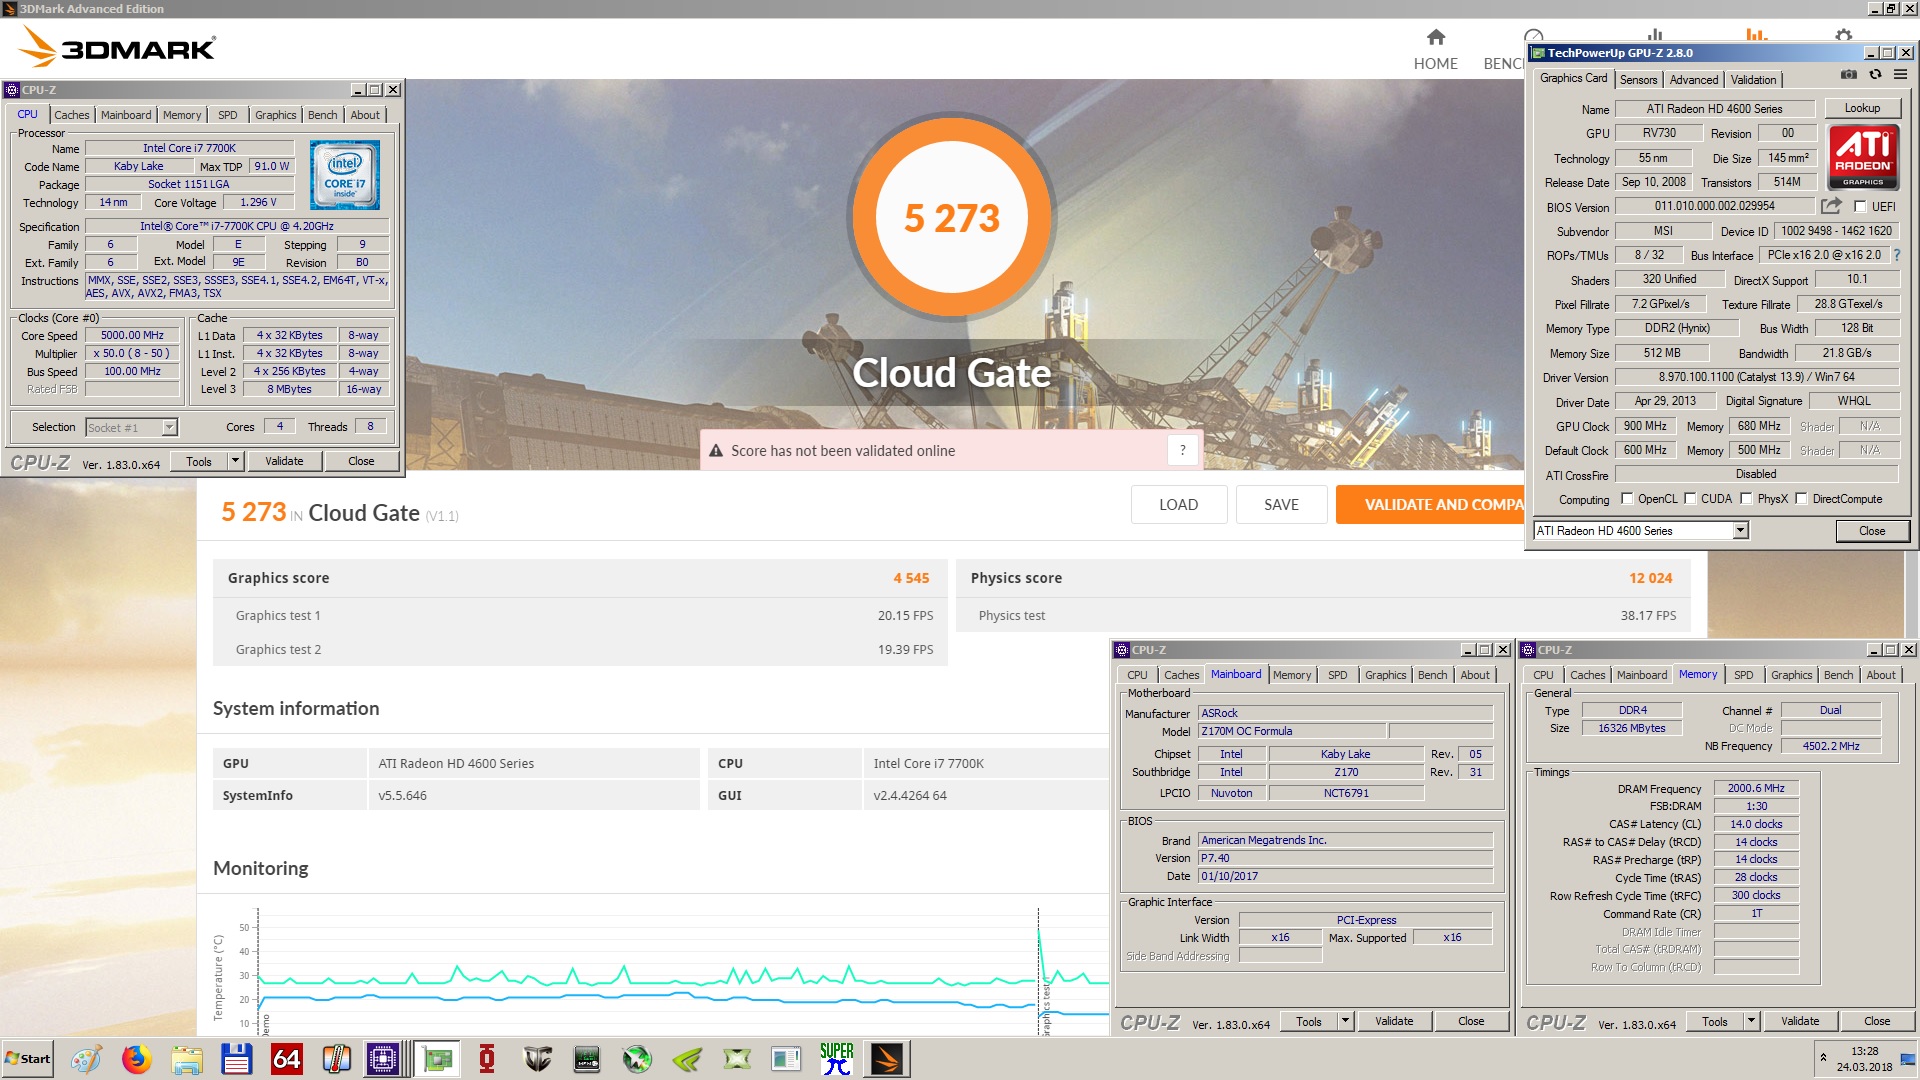
Task: Click the thermometer temperature app icon in taskbar
Action: coord(336,1059)
